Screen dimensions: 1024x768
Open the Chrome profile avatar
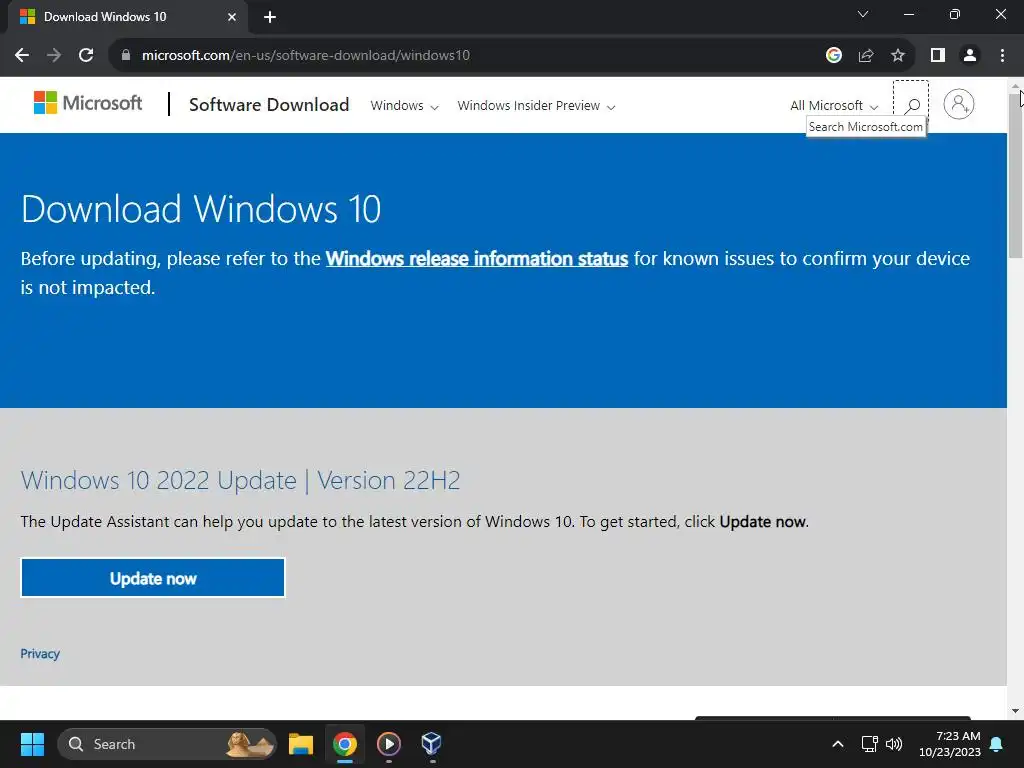click(x=970, y=56)
